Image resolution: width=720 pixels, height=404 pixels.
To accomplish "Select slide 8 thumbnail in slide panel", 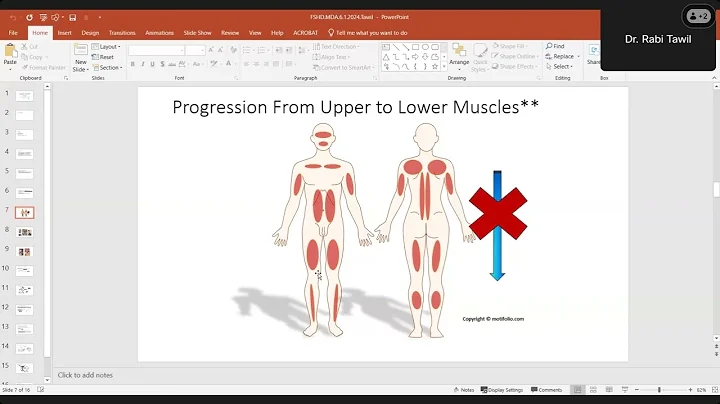I will pyautogui.click(x=25, y=232).
